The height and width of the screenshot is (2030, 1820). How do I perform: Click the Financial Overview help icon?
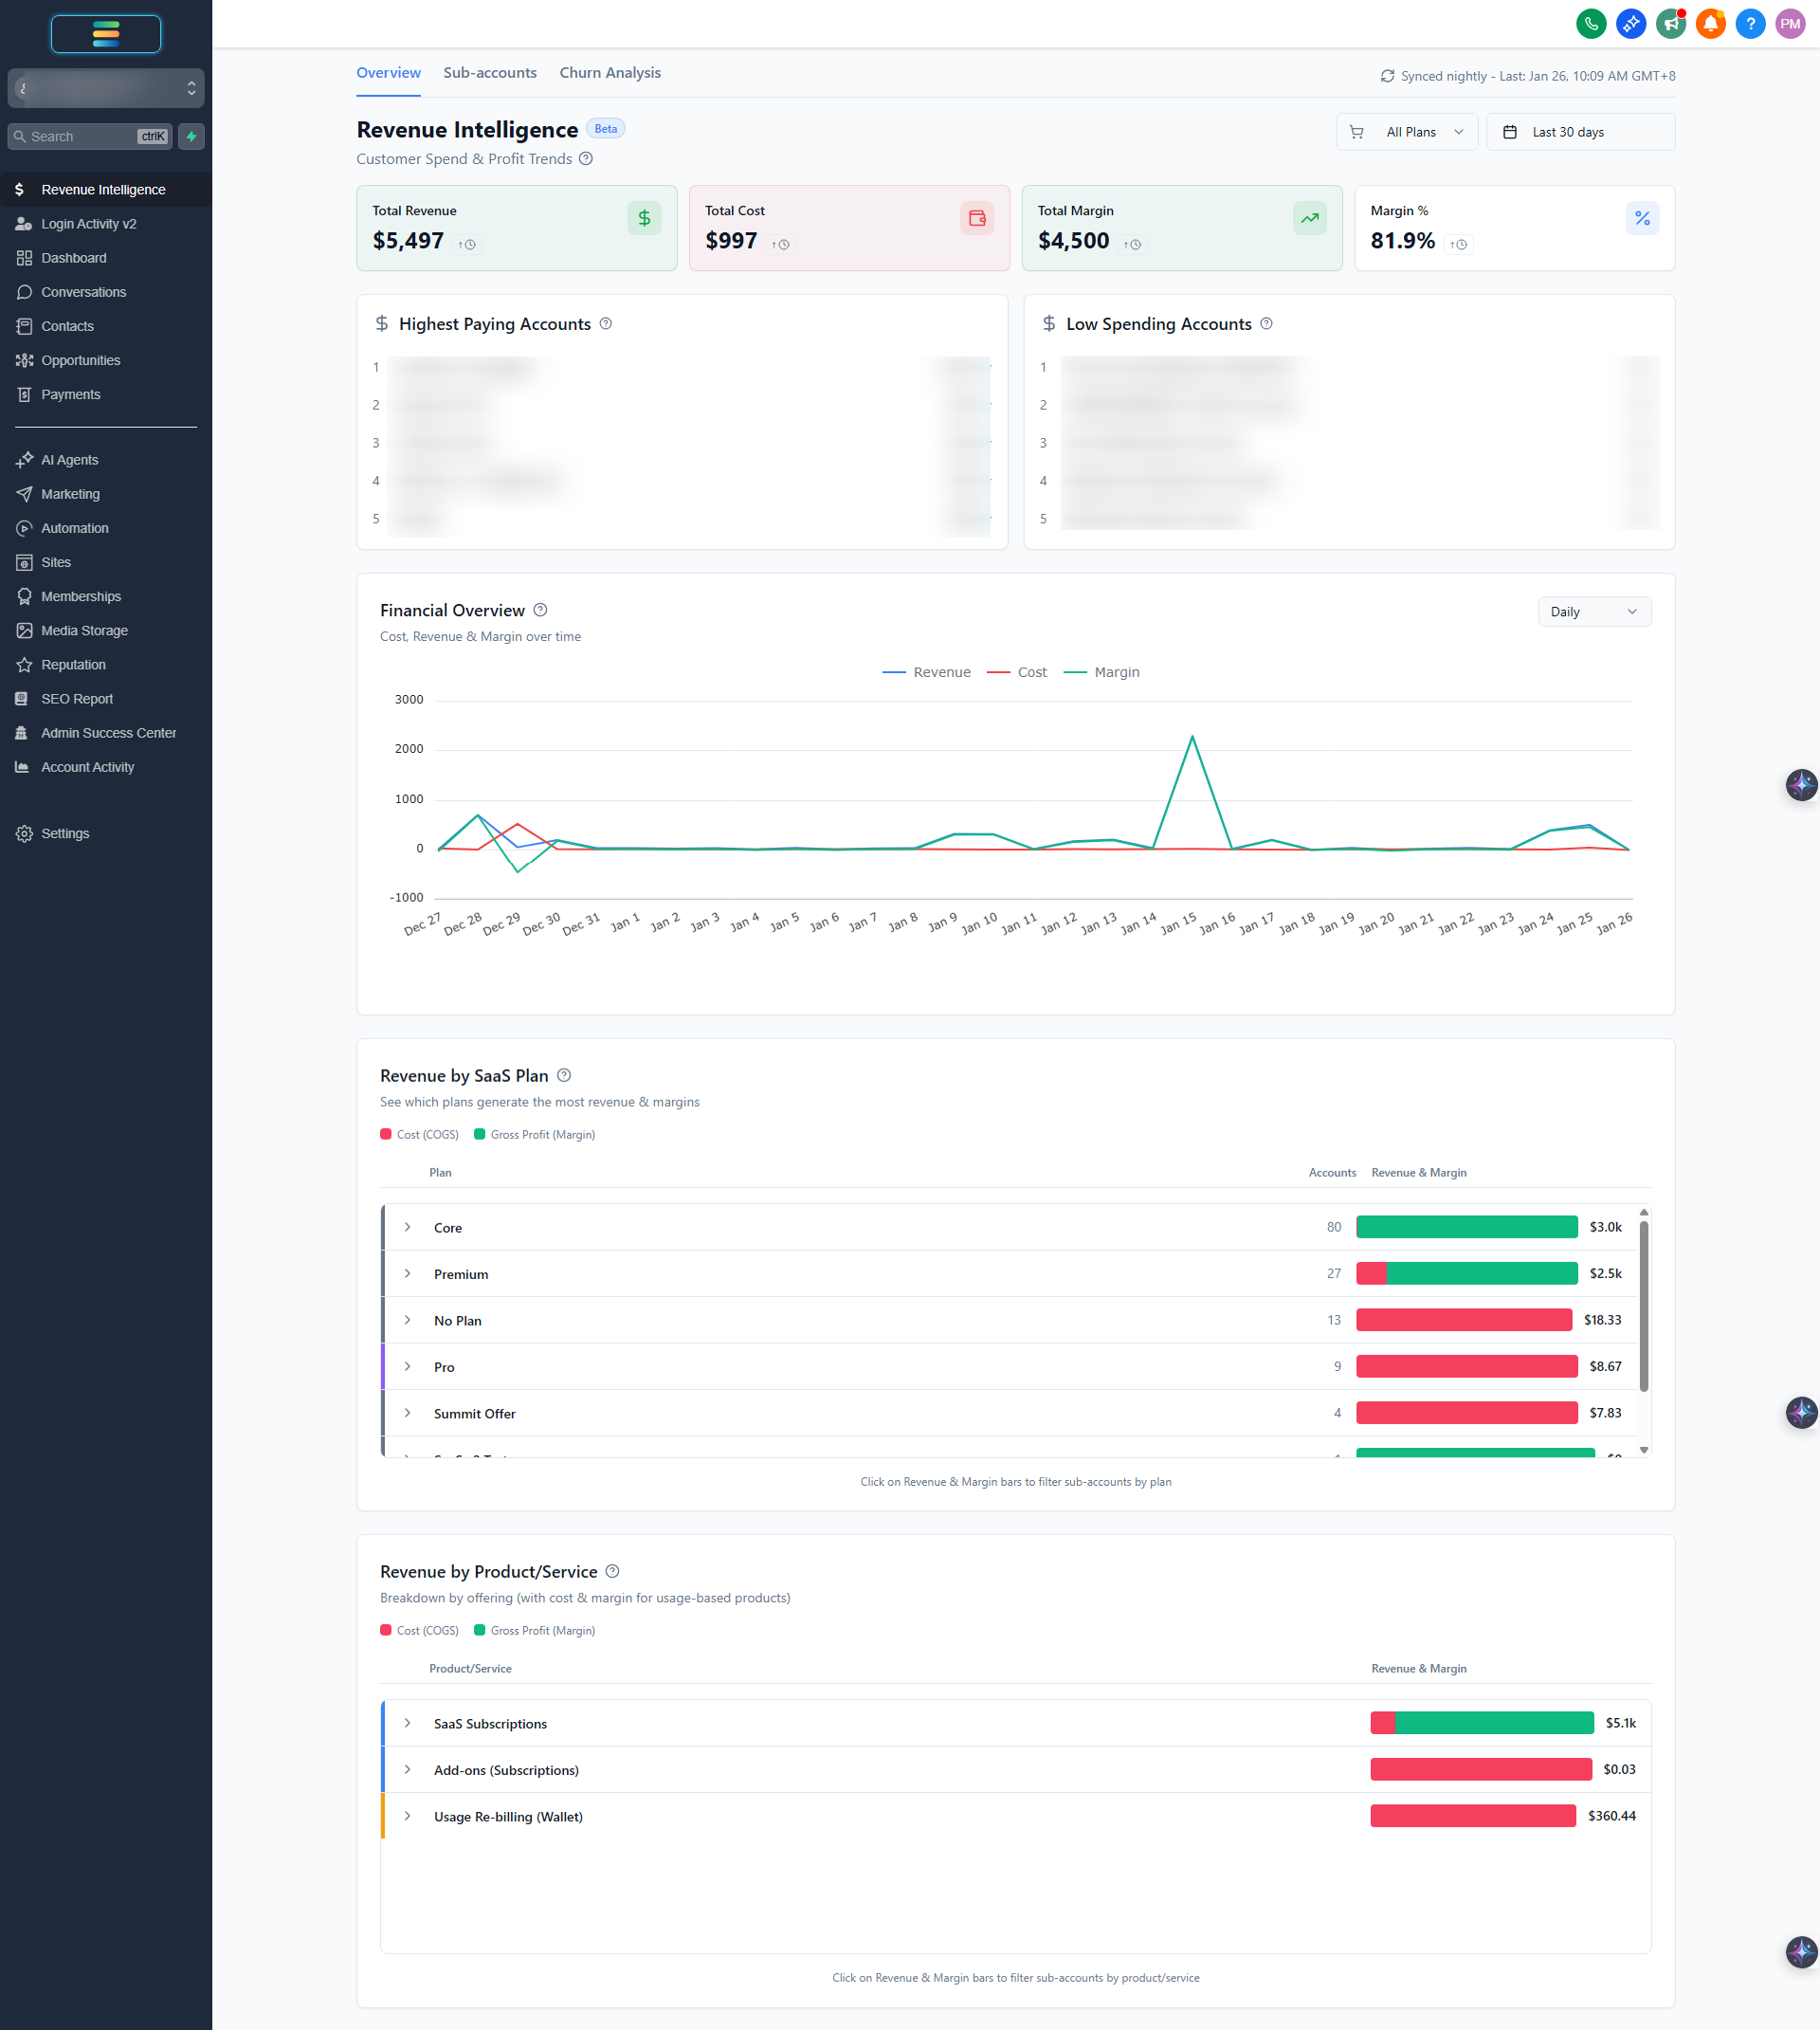tap(540, 610)
